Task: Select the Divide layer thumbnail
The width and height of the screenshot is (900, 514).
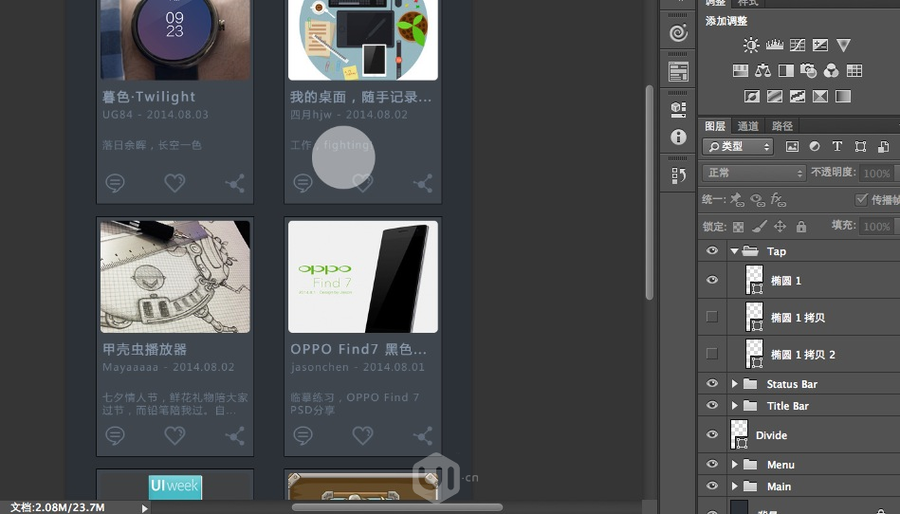Action: tap(739, 434)
